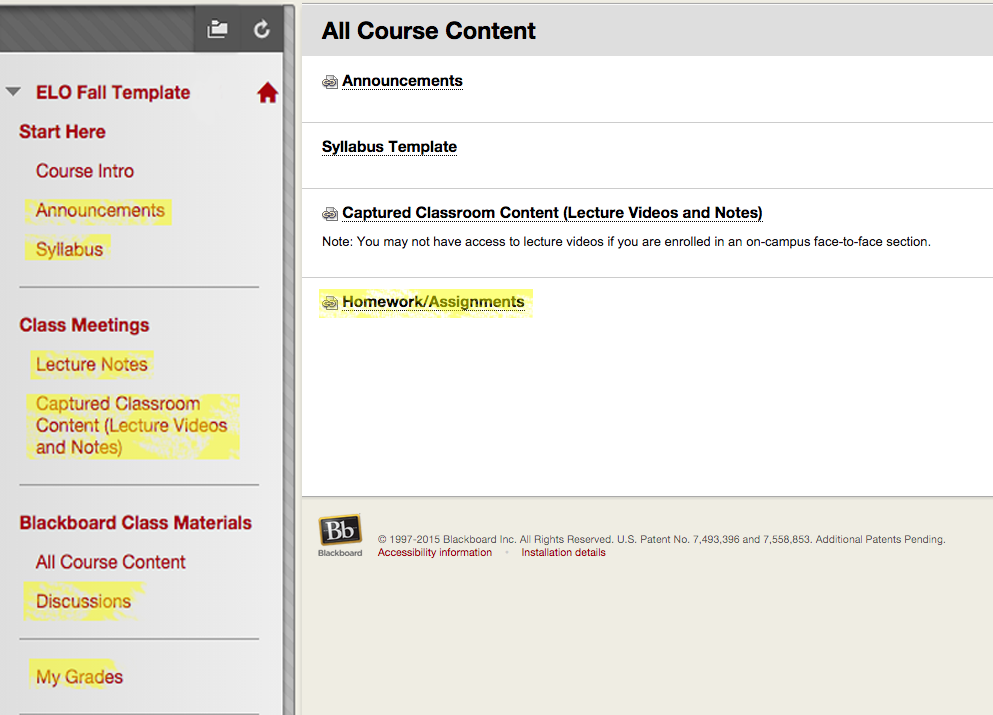This screenshot has width=993, height=715.
Task: Open Course Intro in the sidebar
Action: (85, 171)
